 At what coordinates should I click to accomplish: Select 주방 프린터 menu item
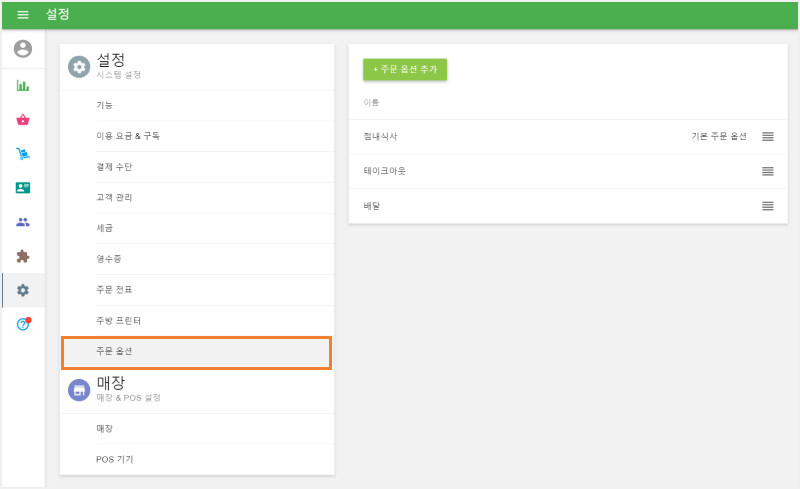pyautogui.click(x=118, y=320)
